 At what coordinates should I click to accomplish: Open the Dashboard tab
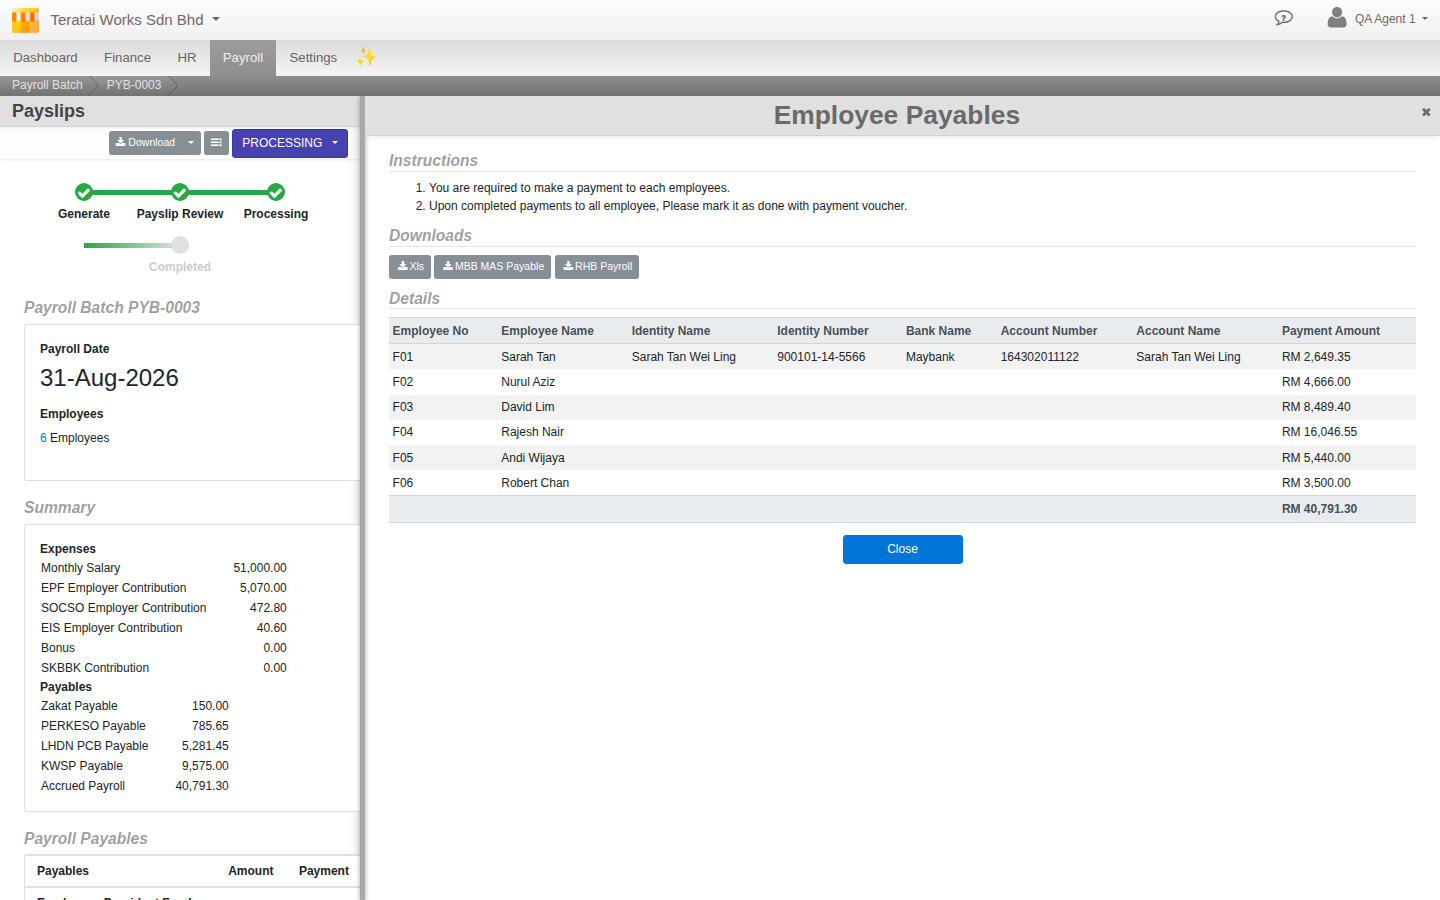point(45,58)
